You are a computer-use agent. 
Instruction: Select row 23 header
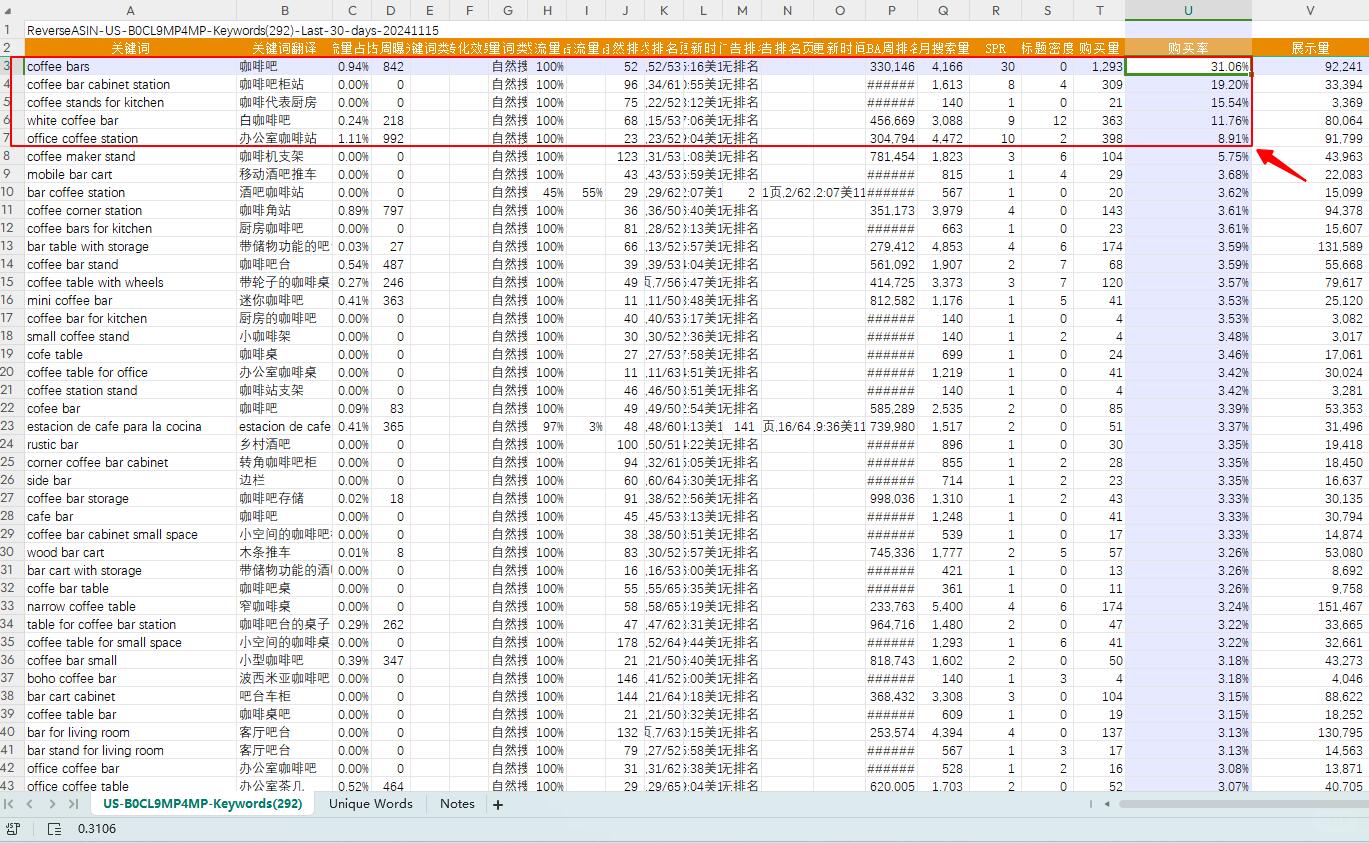[11, 426]
